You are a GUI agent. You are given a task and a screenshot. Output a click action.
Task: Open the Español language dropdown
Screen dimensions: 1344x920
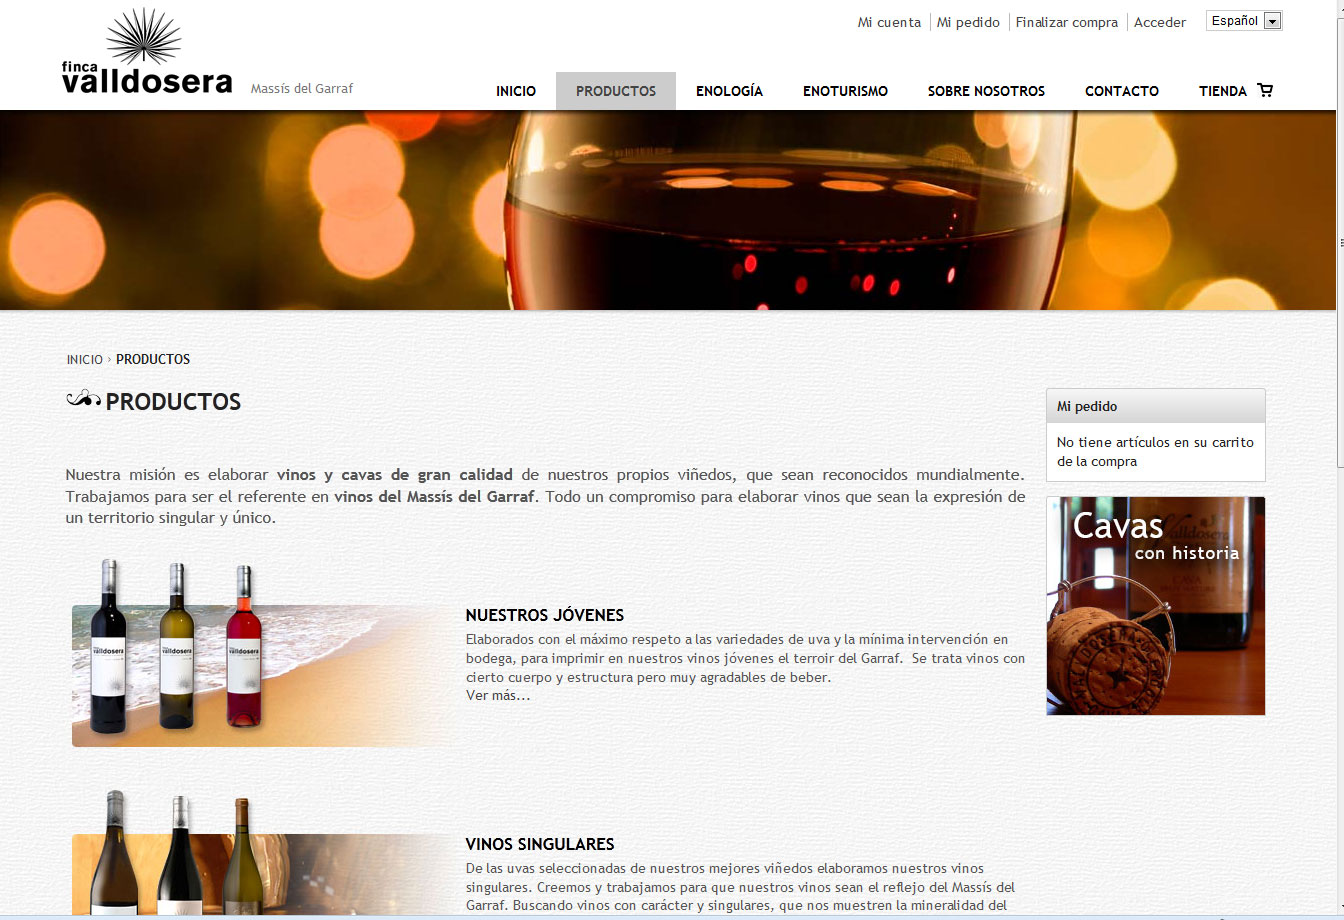coord(1244,21)
